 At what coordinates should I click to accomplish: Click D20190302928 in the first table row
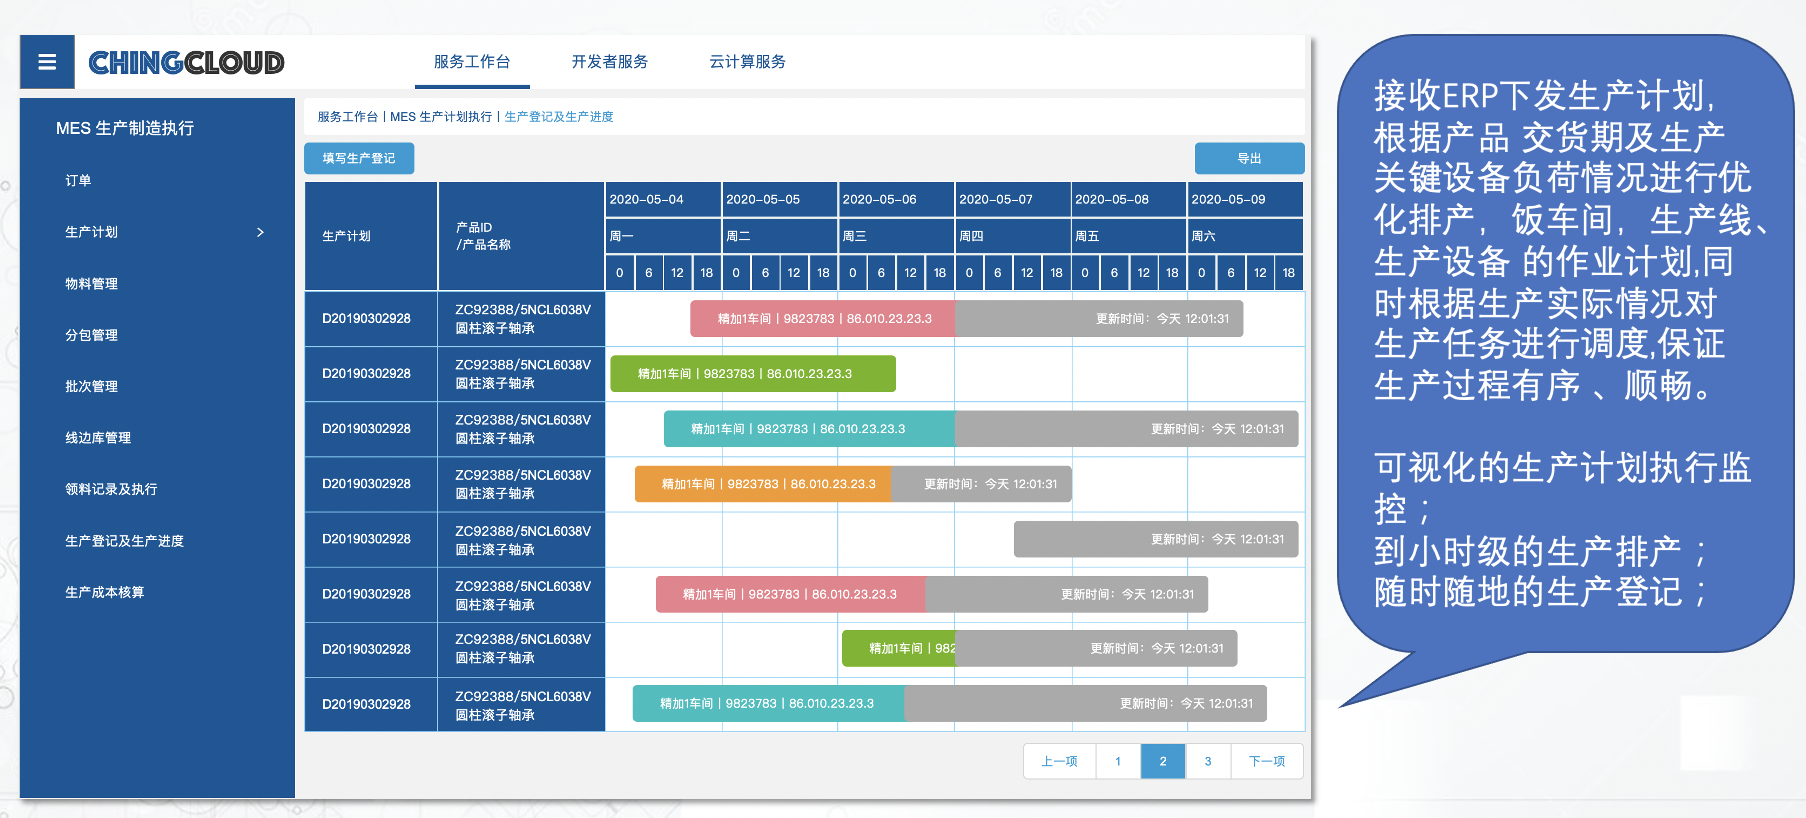pyautogui.click(x=366, y=319)
